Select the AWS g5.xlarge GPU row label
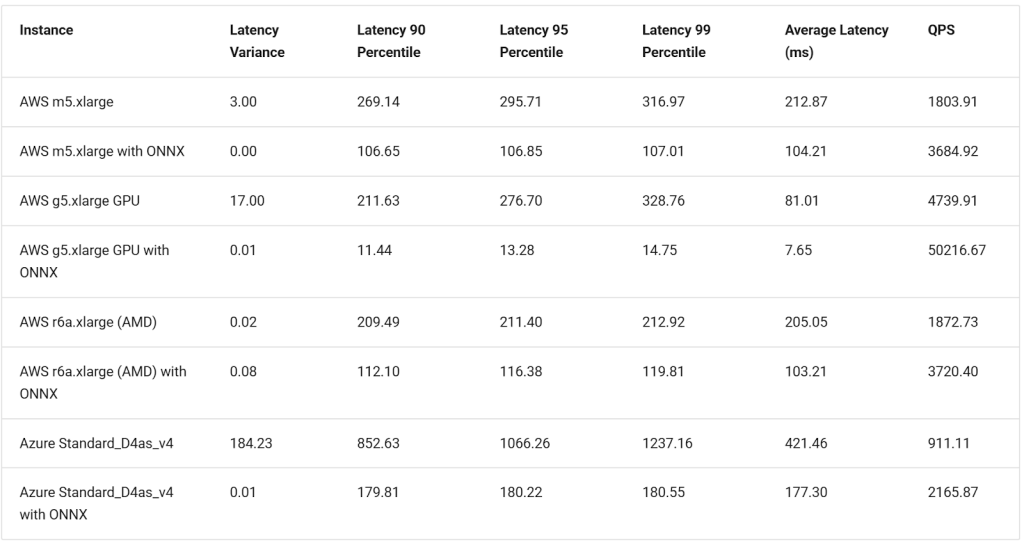Screen dimensions: 1024x545 click(80, 201)
